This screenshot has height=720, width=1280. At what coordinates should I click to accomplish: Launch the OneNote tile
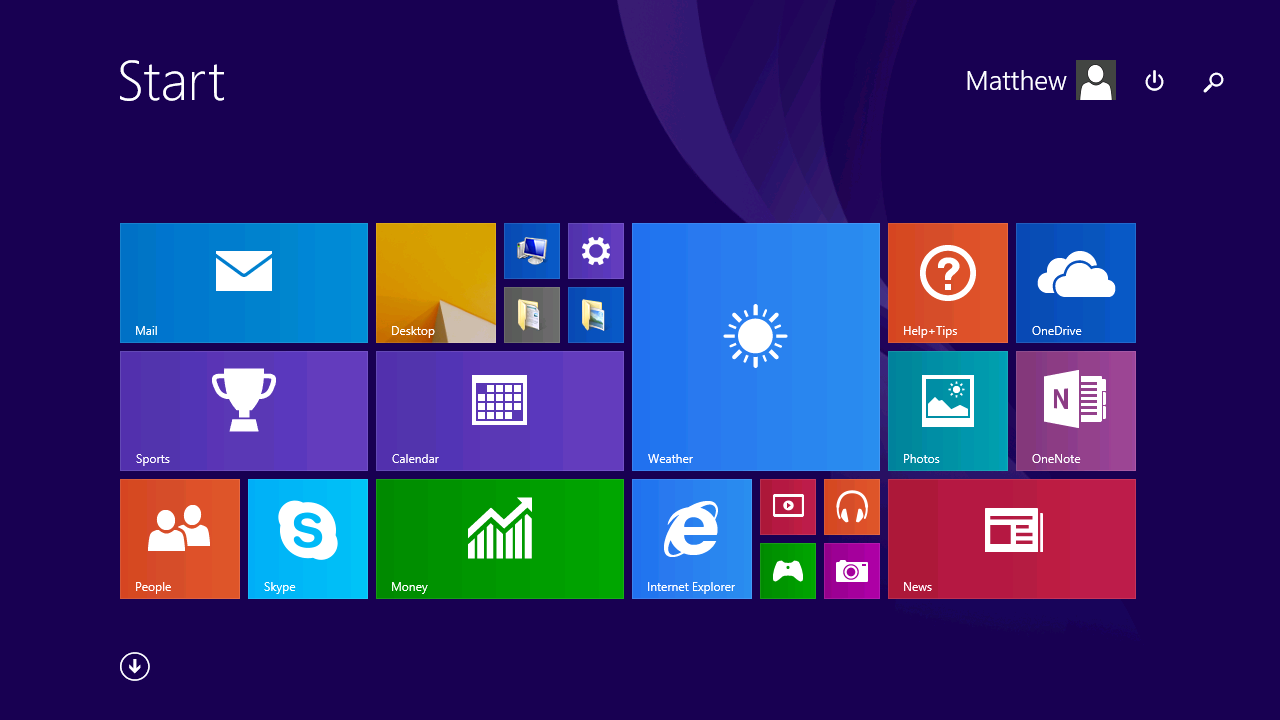1076,411
